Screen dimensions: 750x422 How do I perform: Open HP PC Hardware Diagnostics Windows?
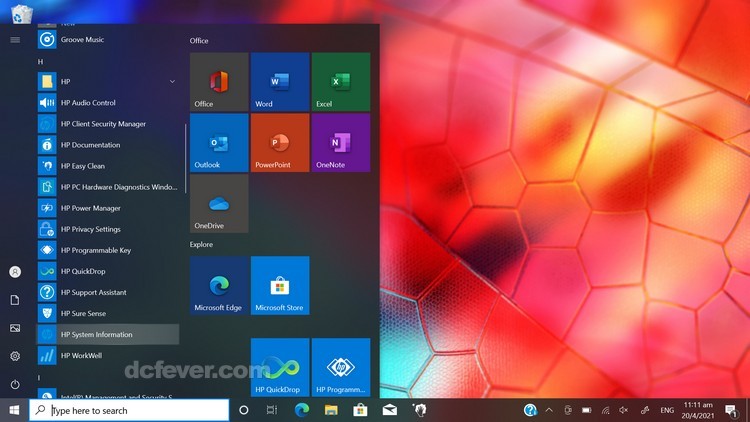tap(108, 187)
